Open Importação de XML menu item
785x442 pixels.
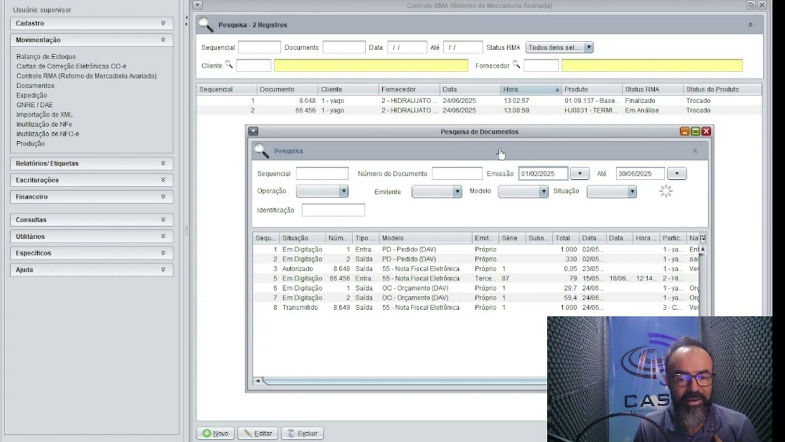[44, 115]
